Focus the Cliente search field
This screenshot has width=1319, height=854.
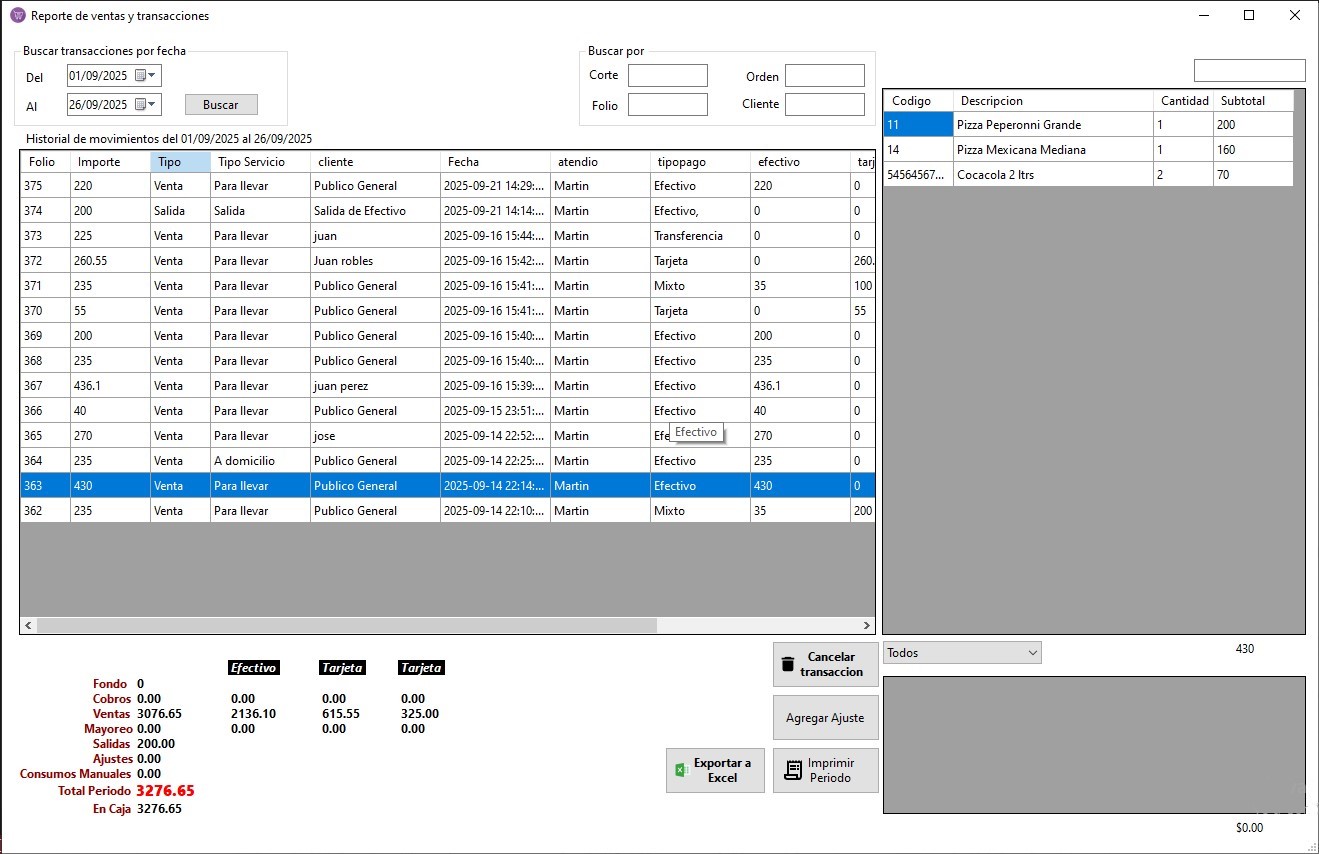(x=824, y=105)
